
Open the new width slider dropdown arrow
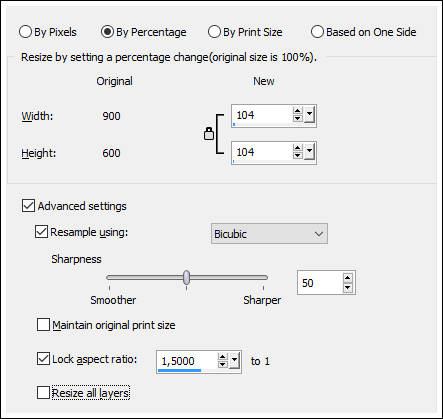(x=309, y=115)
